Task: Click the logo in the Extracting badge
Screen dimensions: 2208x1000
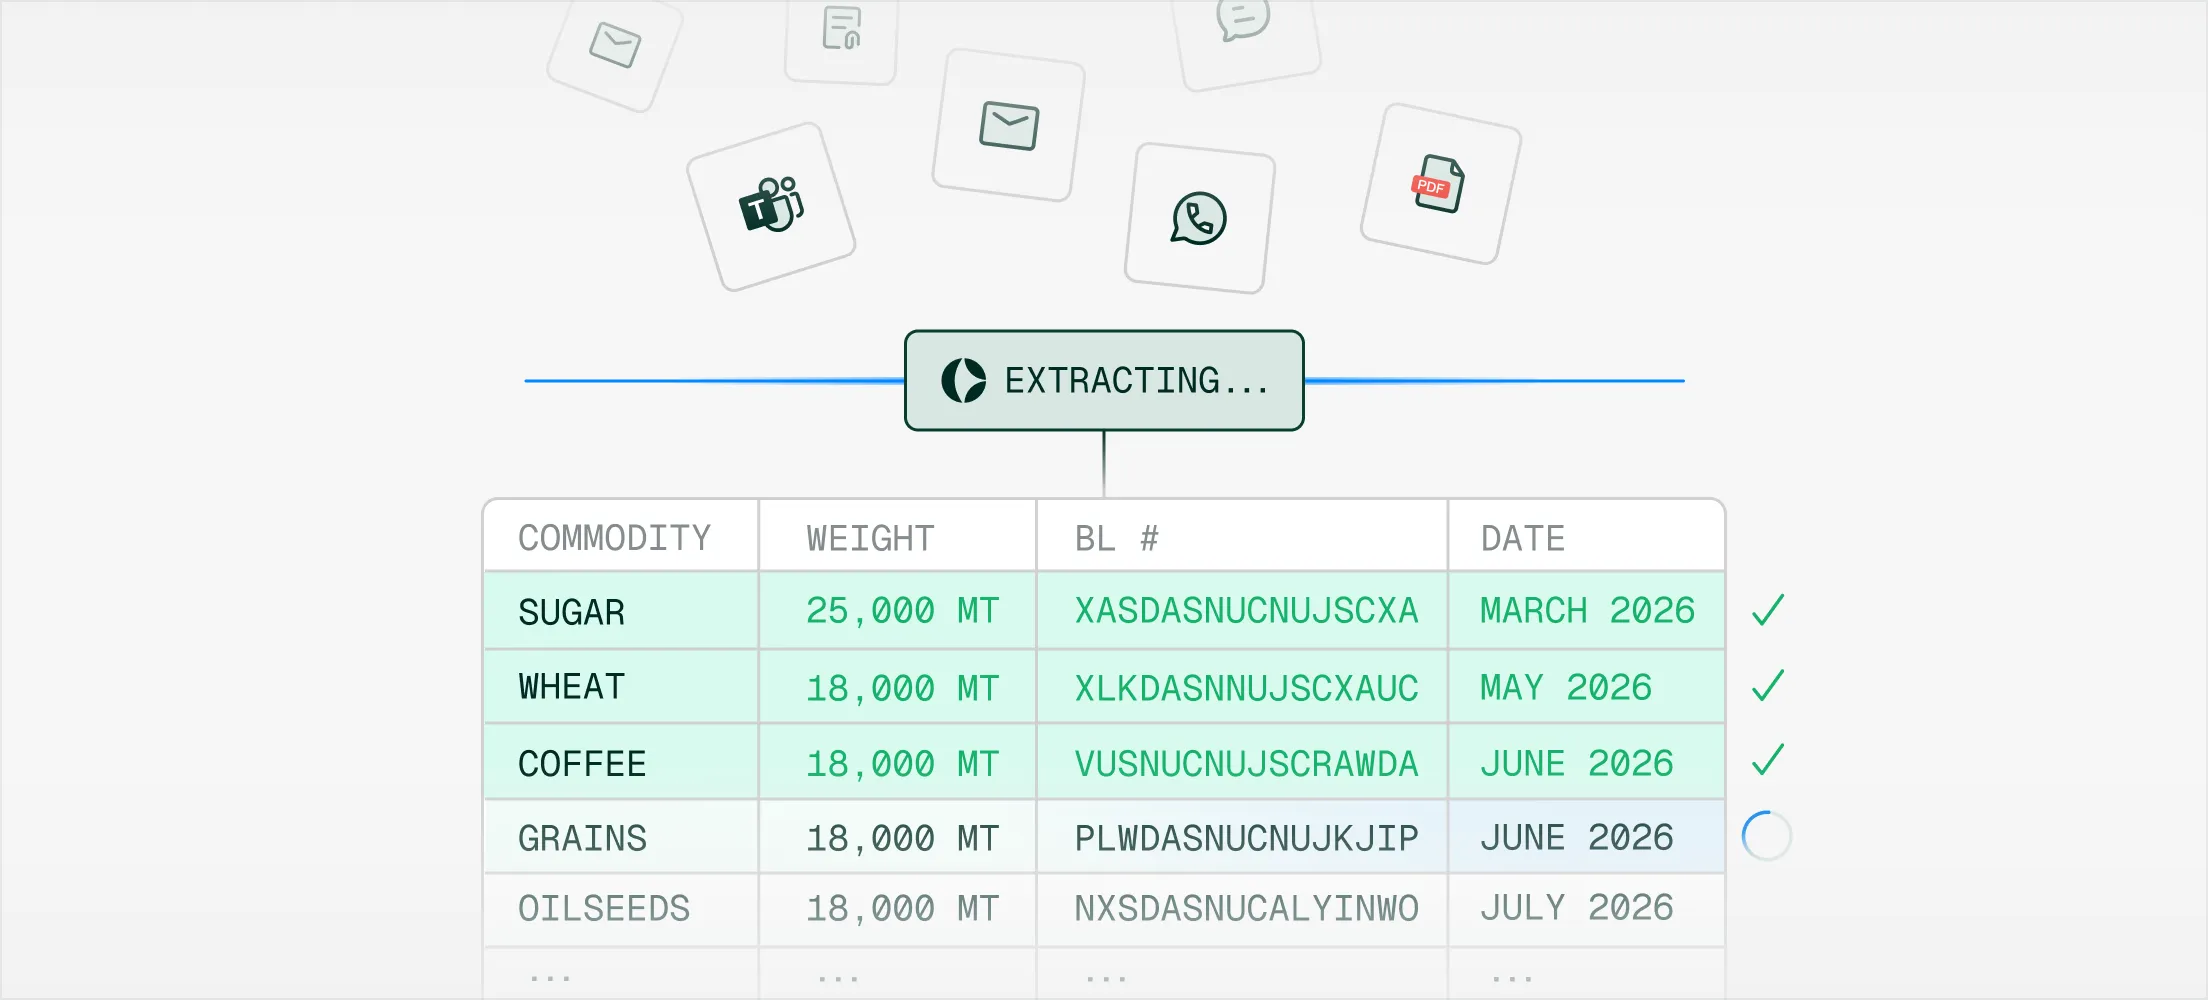Action: 964,381
